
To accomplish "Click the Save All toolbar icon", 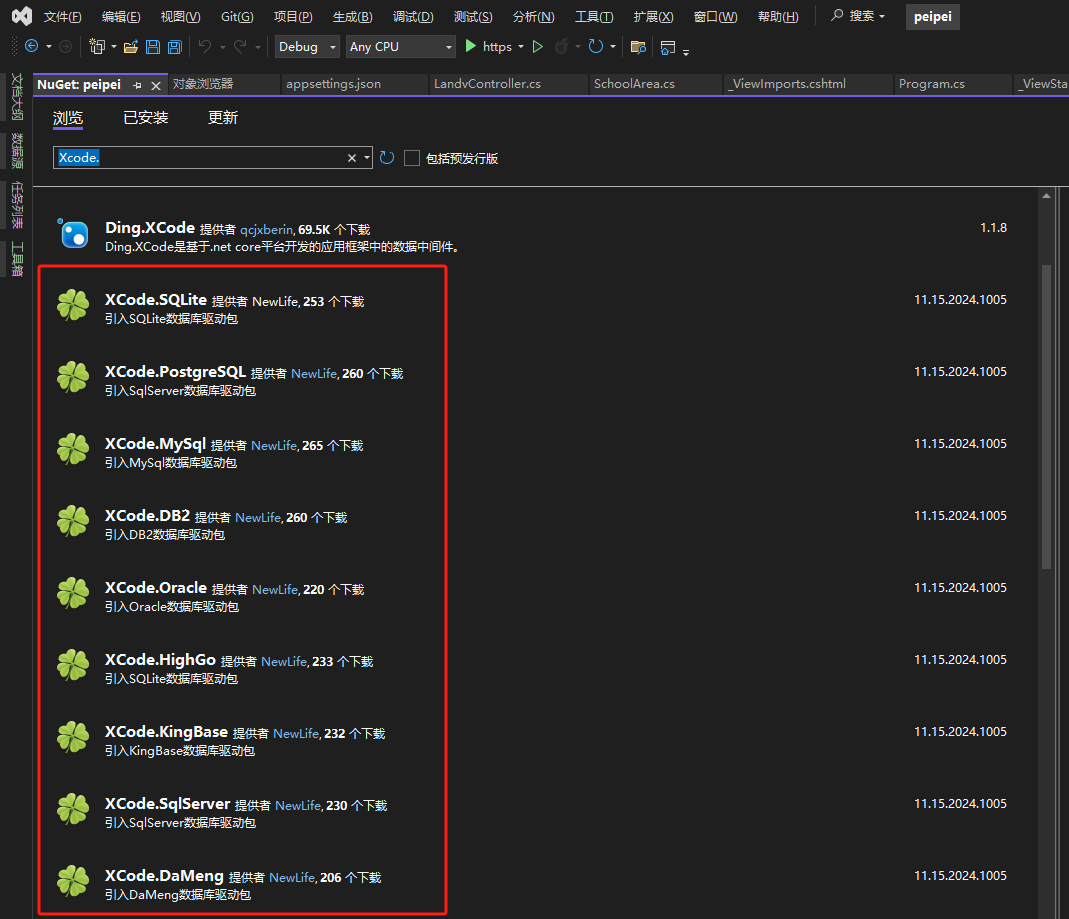I will click(x=175, y=46).
